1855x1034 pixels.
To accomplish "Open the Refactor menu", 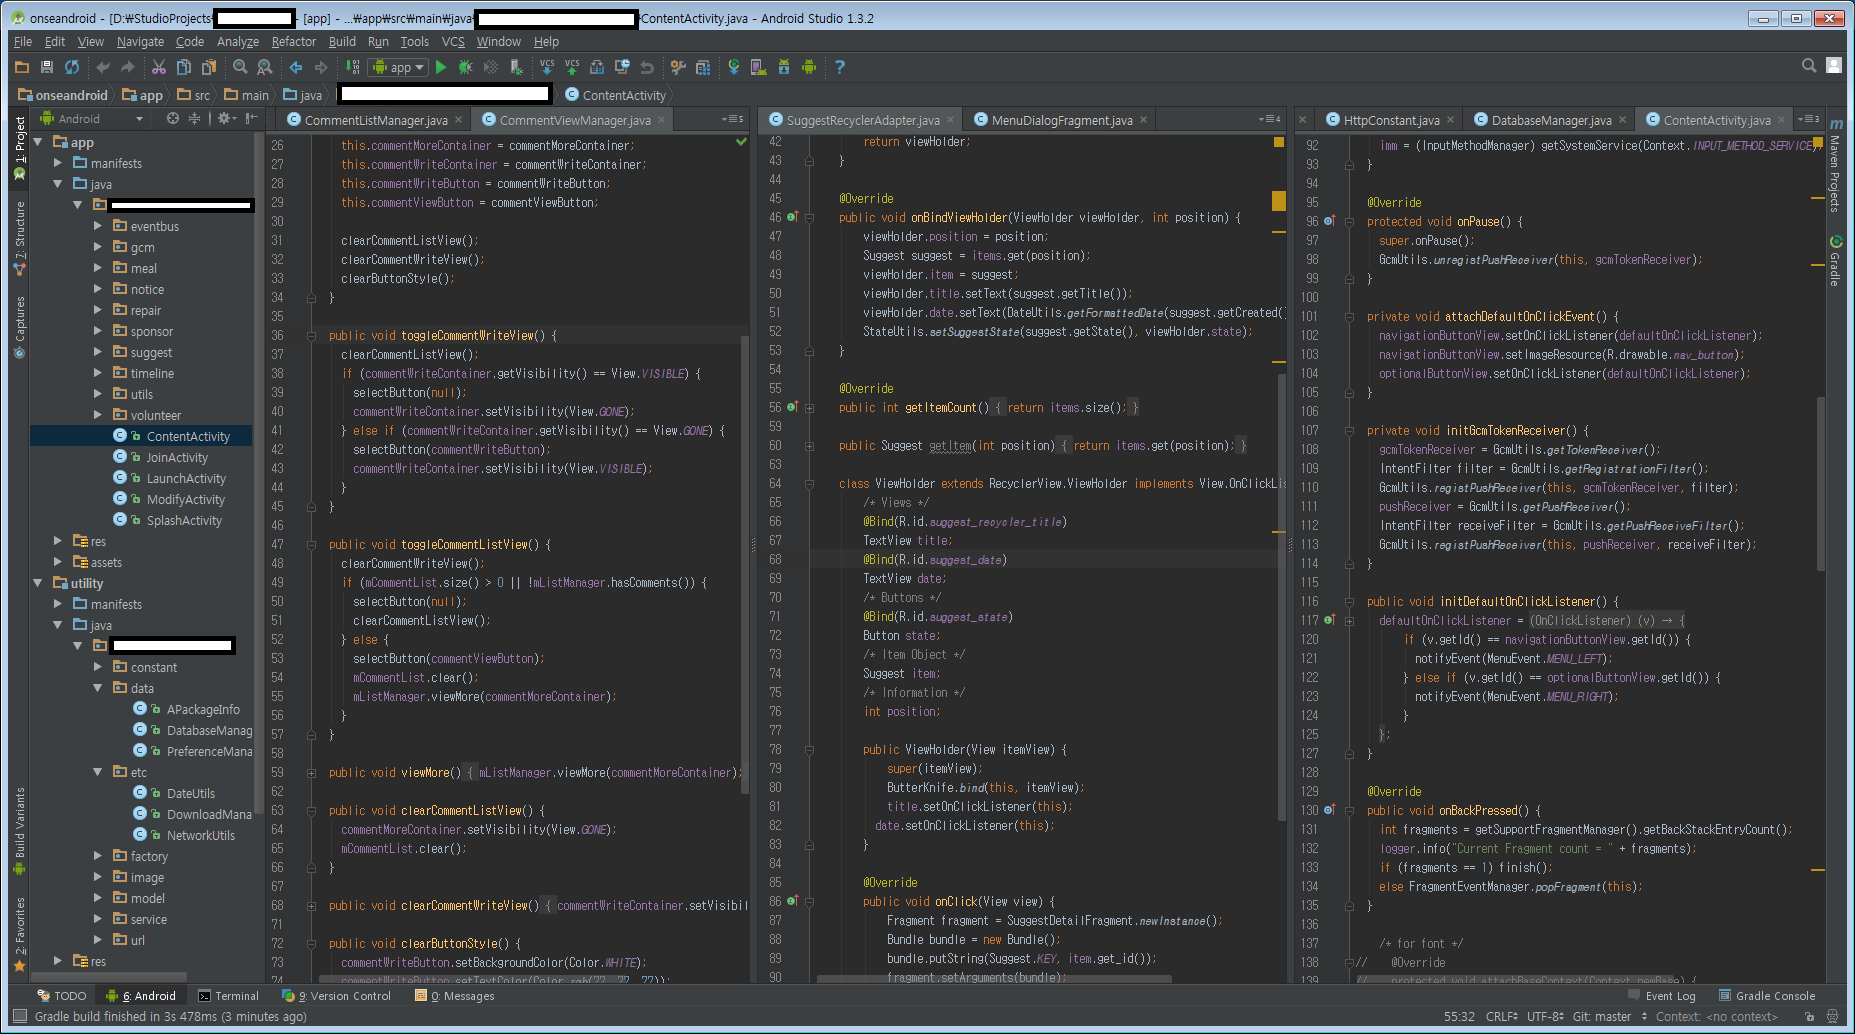I will point(293,42).
